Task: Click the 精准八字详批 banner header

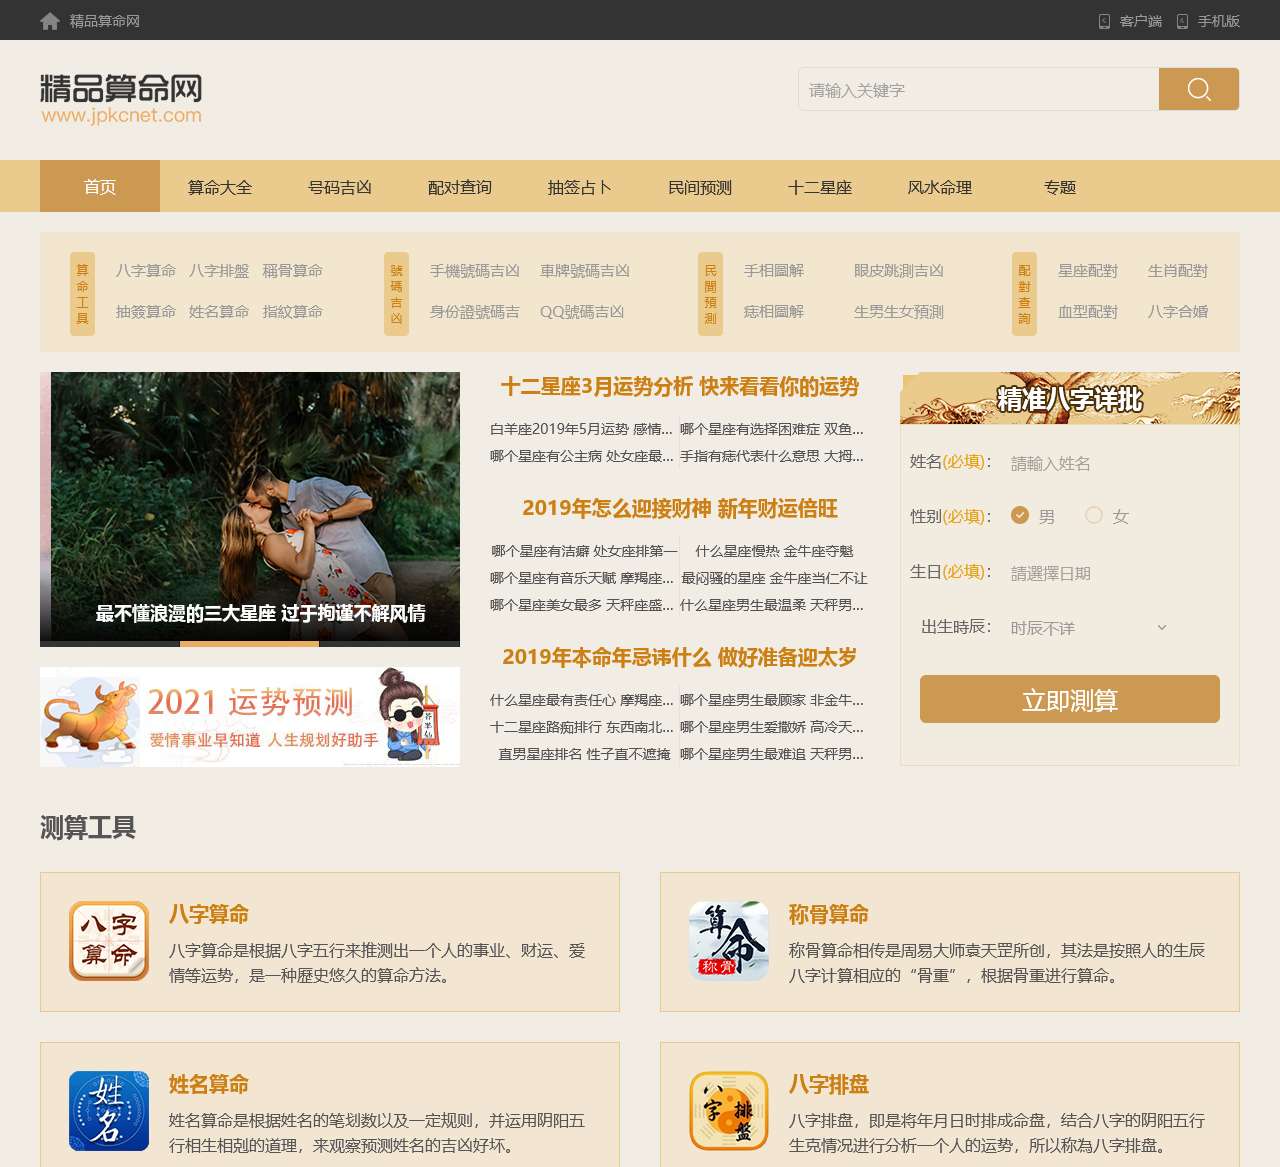Action: pos(1070,398)
